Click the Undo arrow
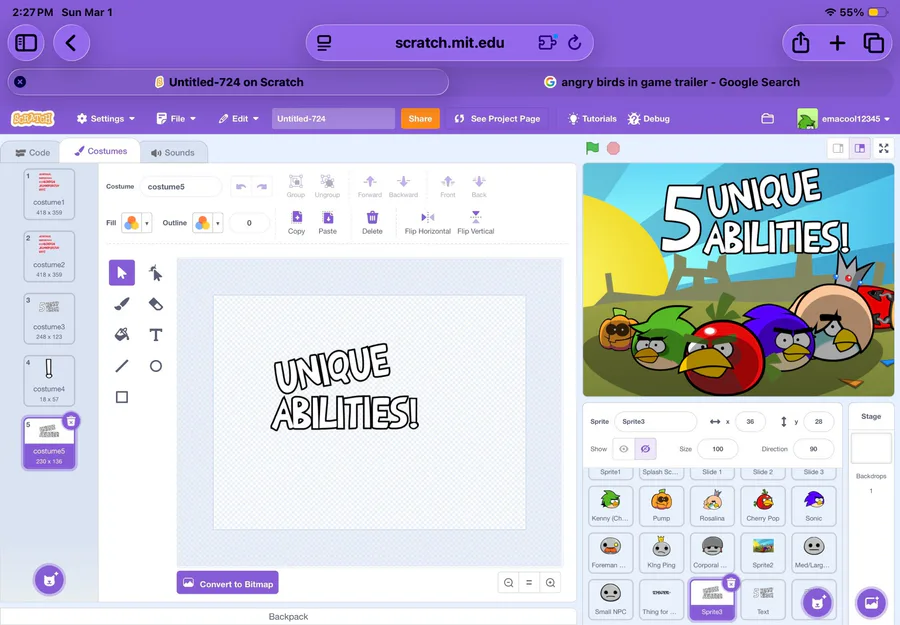 (x=241, y=187)
